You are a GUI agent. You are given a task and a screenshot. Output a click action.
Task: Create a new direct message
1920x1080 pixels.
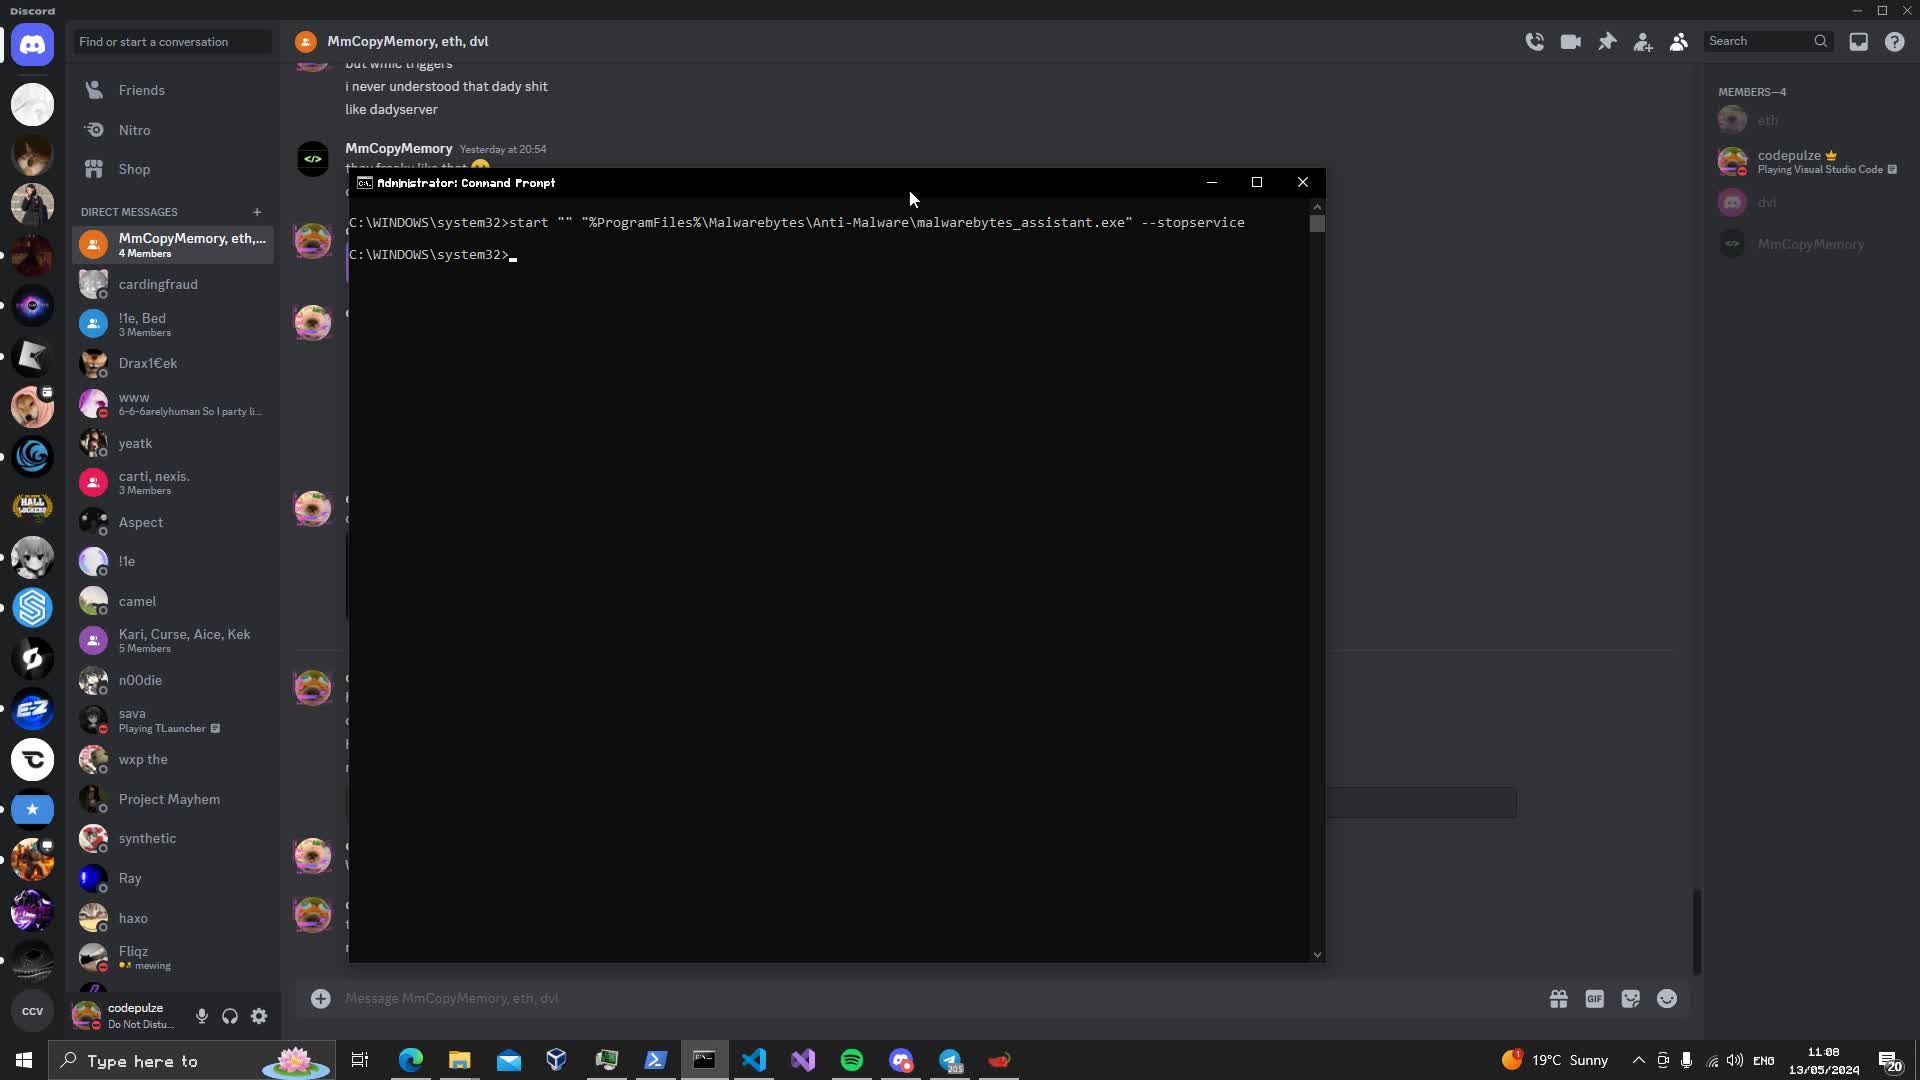(257, 212)
